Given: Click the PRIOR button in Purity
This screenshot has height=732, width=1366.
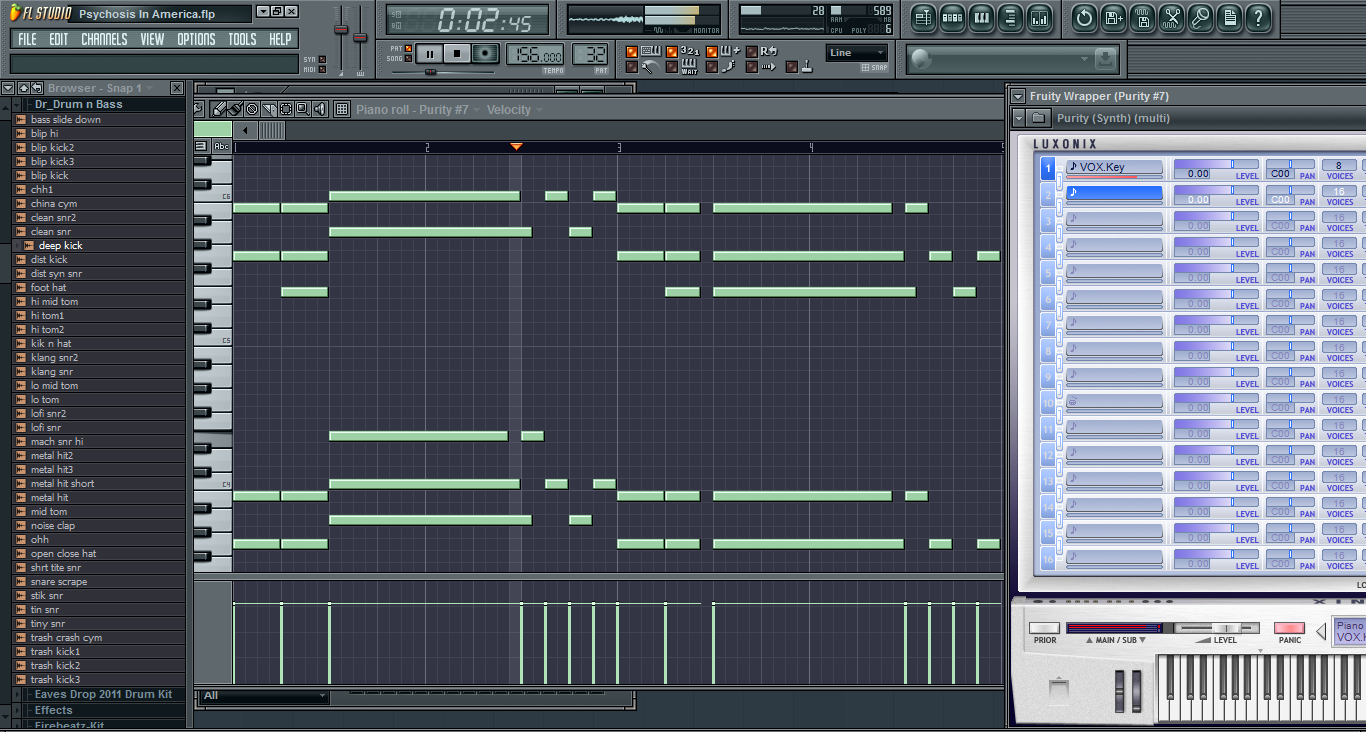Looking at the screenshot, I should [x=1045, y=629].
